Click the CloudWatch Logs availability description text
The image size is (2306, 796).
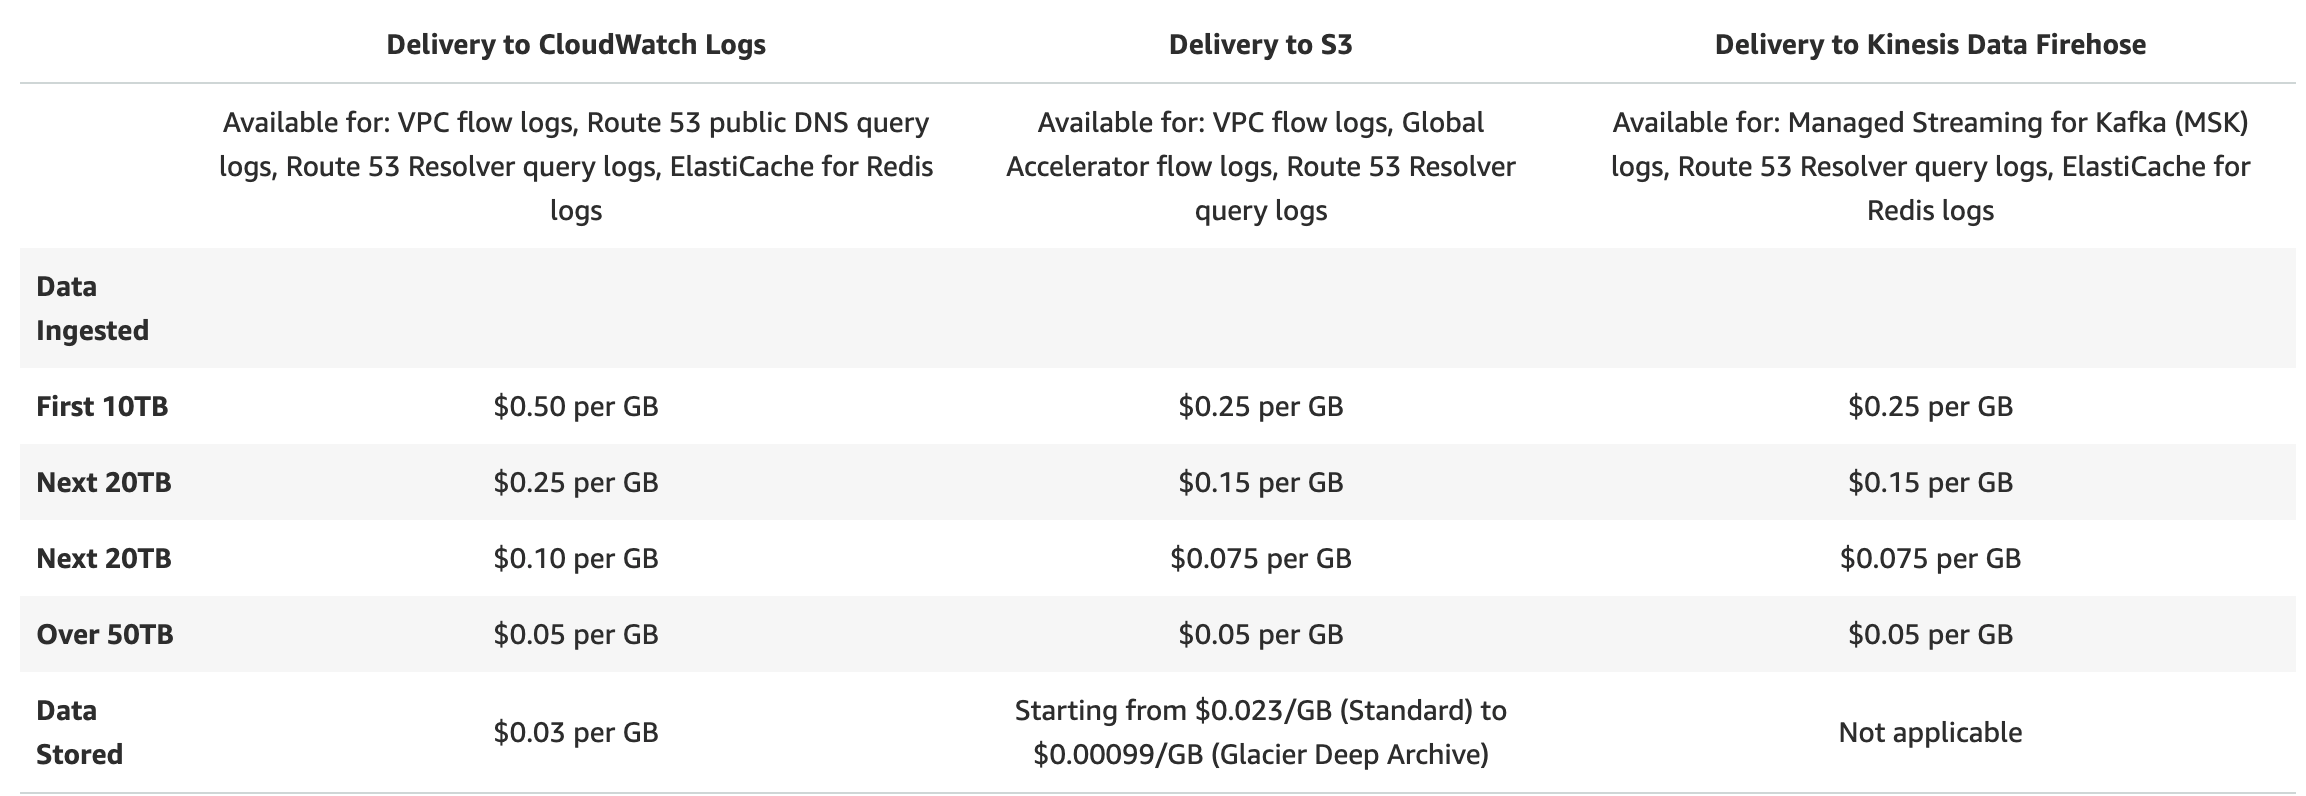coord(576,166)
